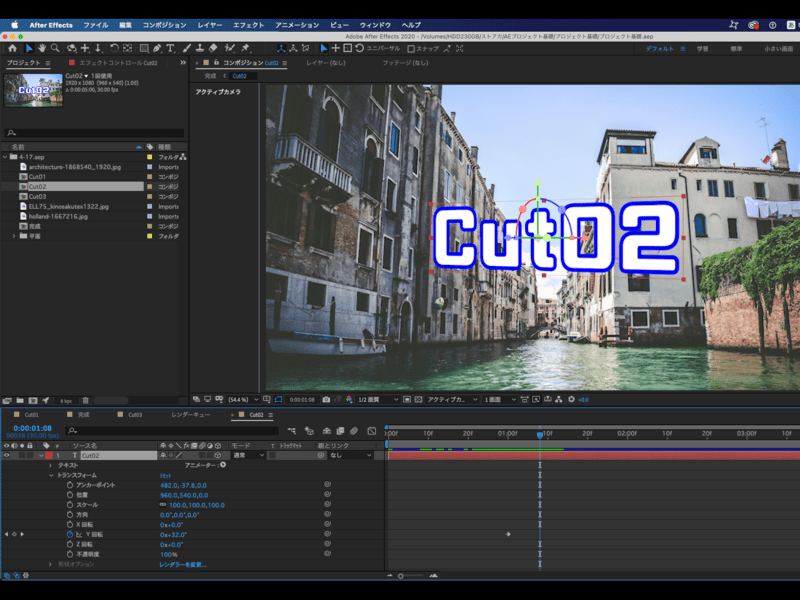Select the Horizontal Type tool

[x=171, y=48]
